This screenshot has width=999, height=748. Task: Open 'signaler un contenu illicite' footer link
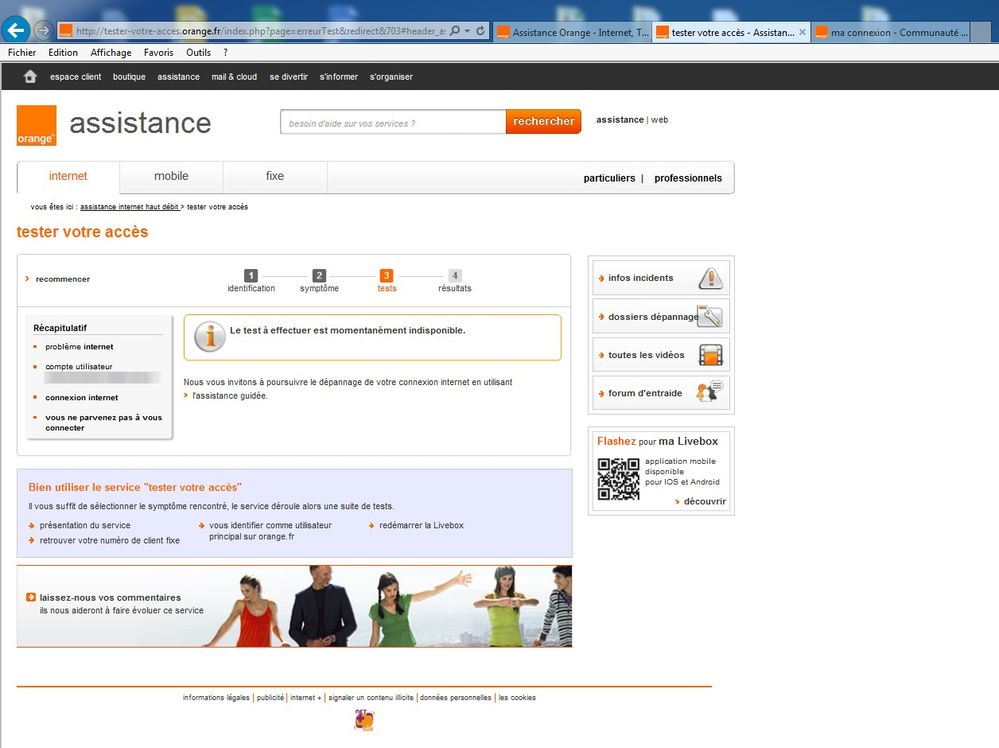(371, 698)
